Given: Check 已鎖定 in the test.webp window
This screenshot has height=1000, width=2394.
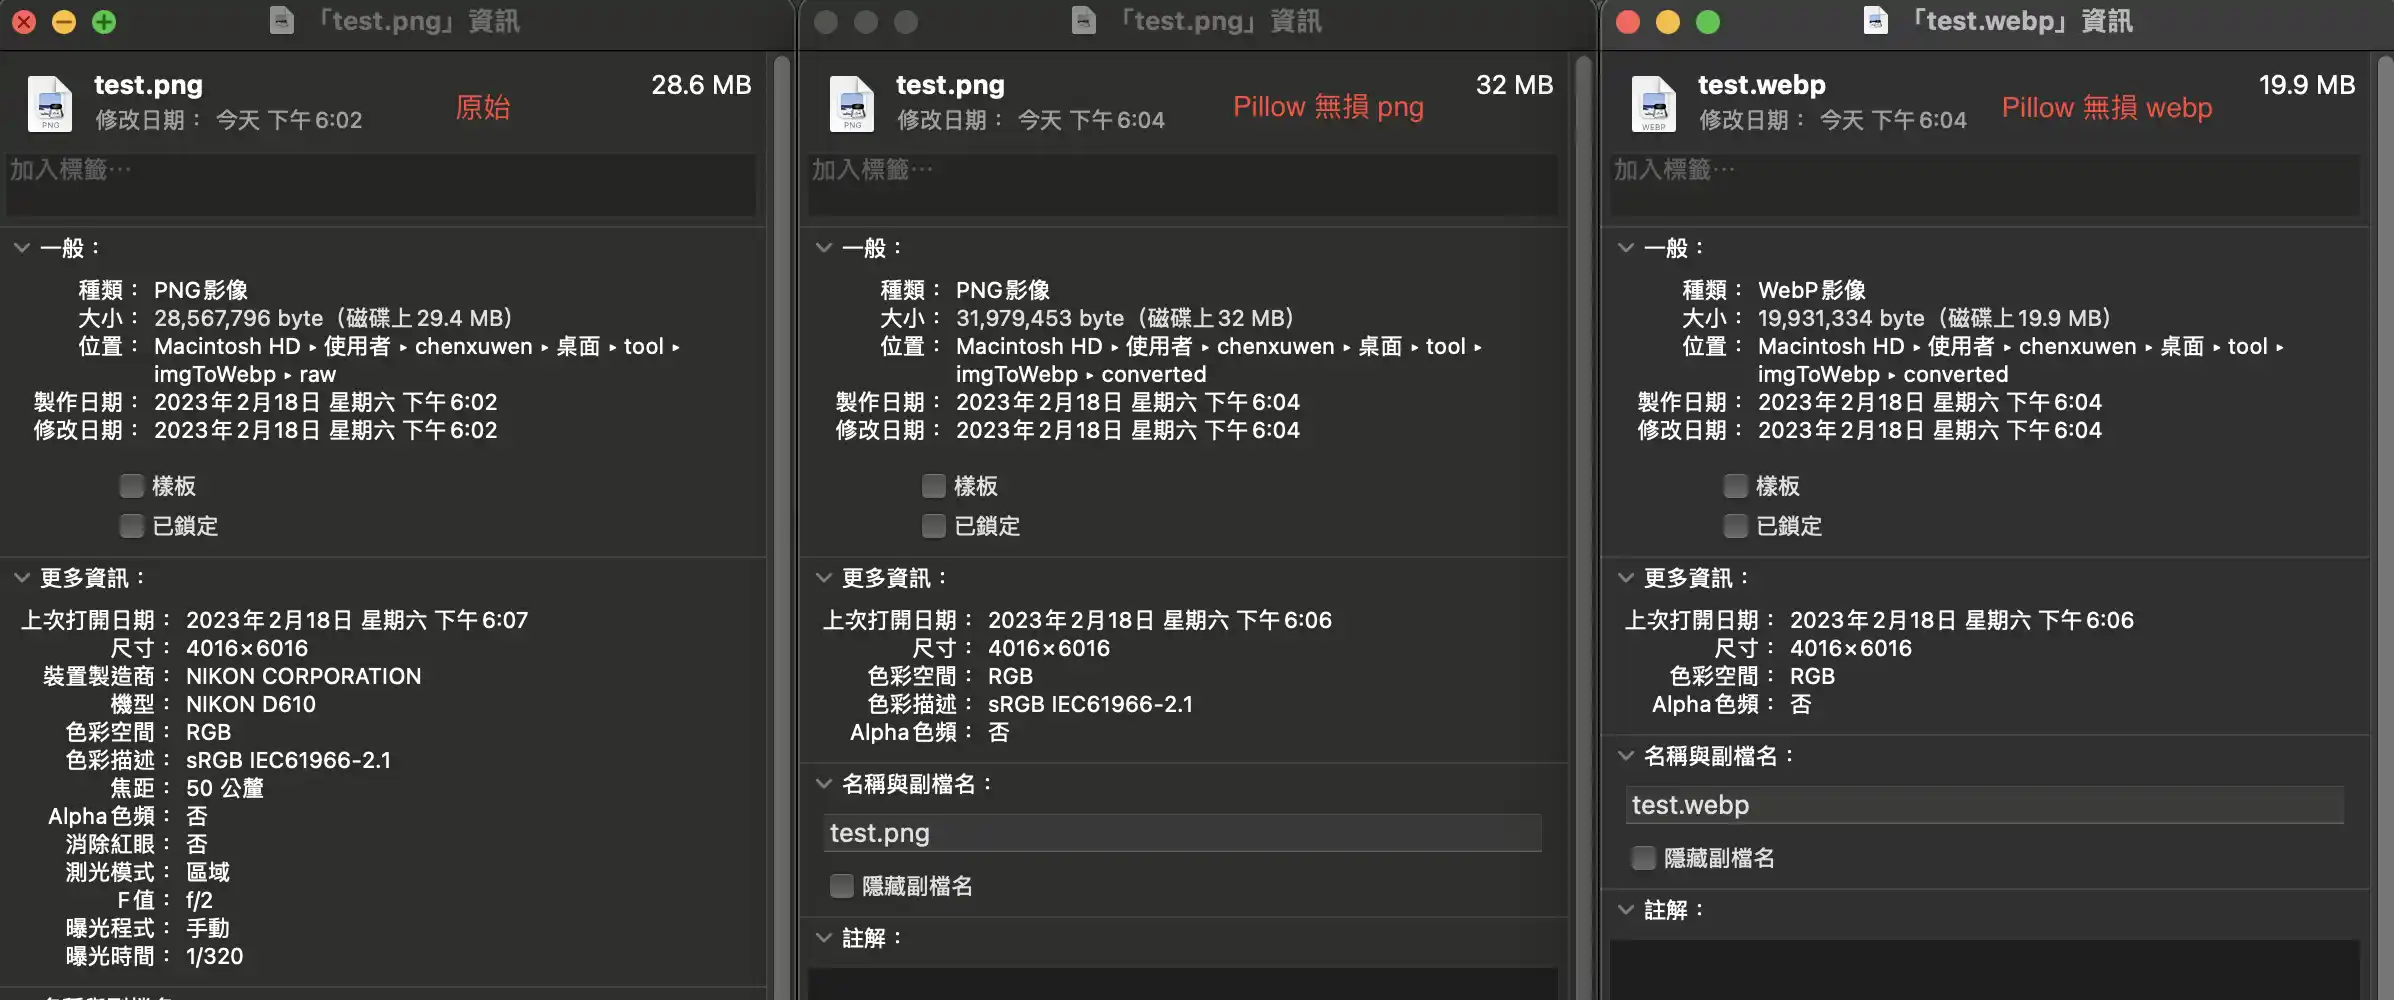Looking at the screenshot, I should 1736,526.
